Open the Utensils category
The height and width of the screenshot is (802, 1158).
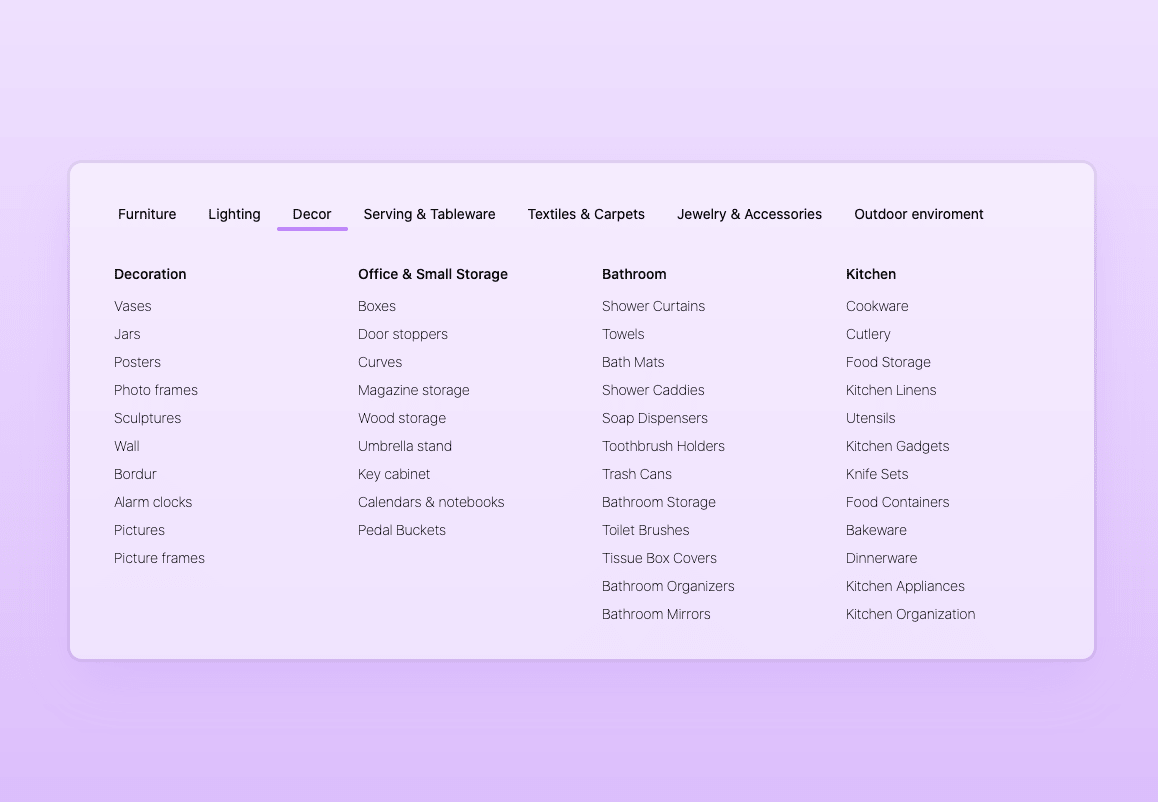[x=870, y=418]
